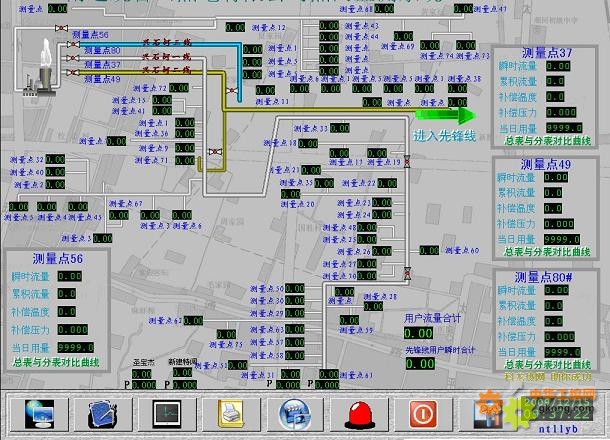Open the blue notebook report icon
The height and width of the screenshot is (440, 610).
coord(103,414)
